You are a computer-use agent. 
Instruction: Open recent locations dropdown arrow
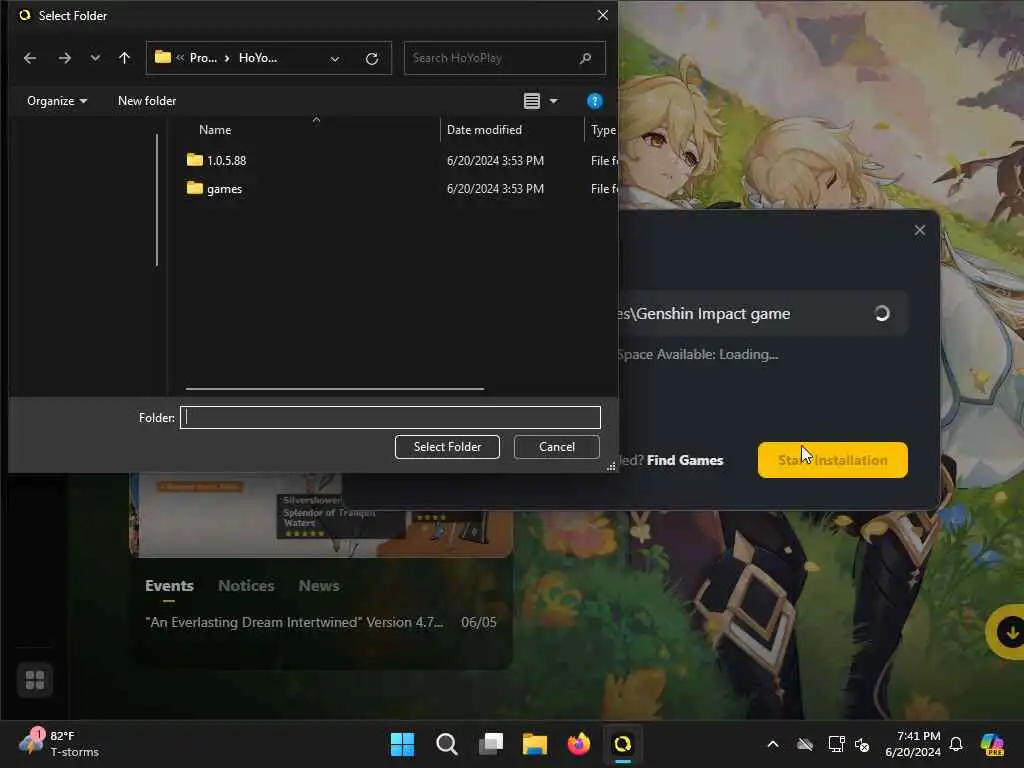pyautogui.click(x=95, y=58)
